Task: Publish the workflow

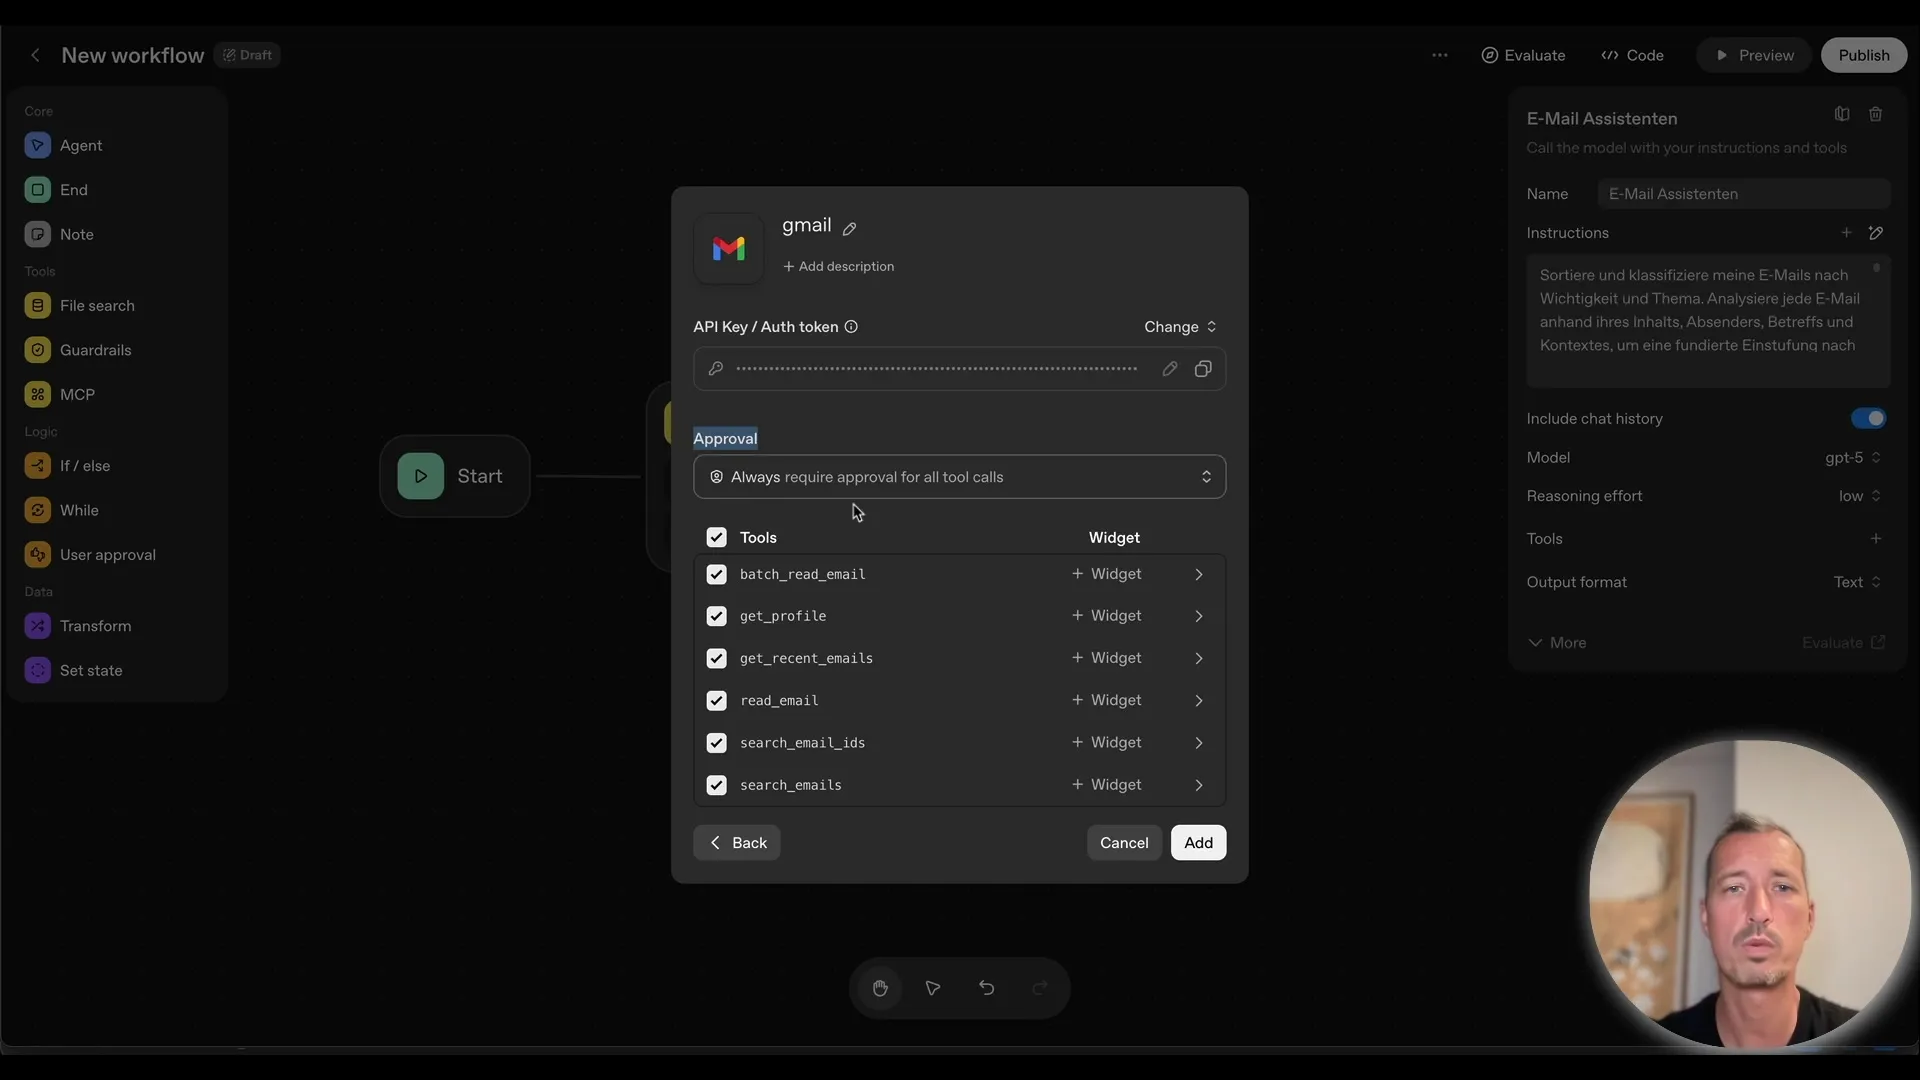Action: [x=1864, y=55]
